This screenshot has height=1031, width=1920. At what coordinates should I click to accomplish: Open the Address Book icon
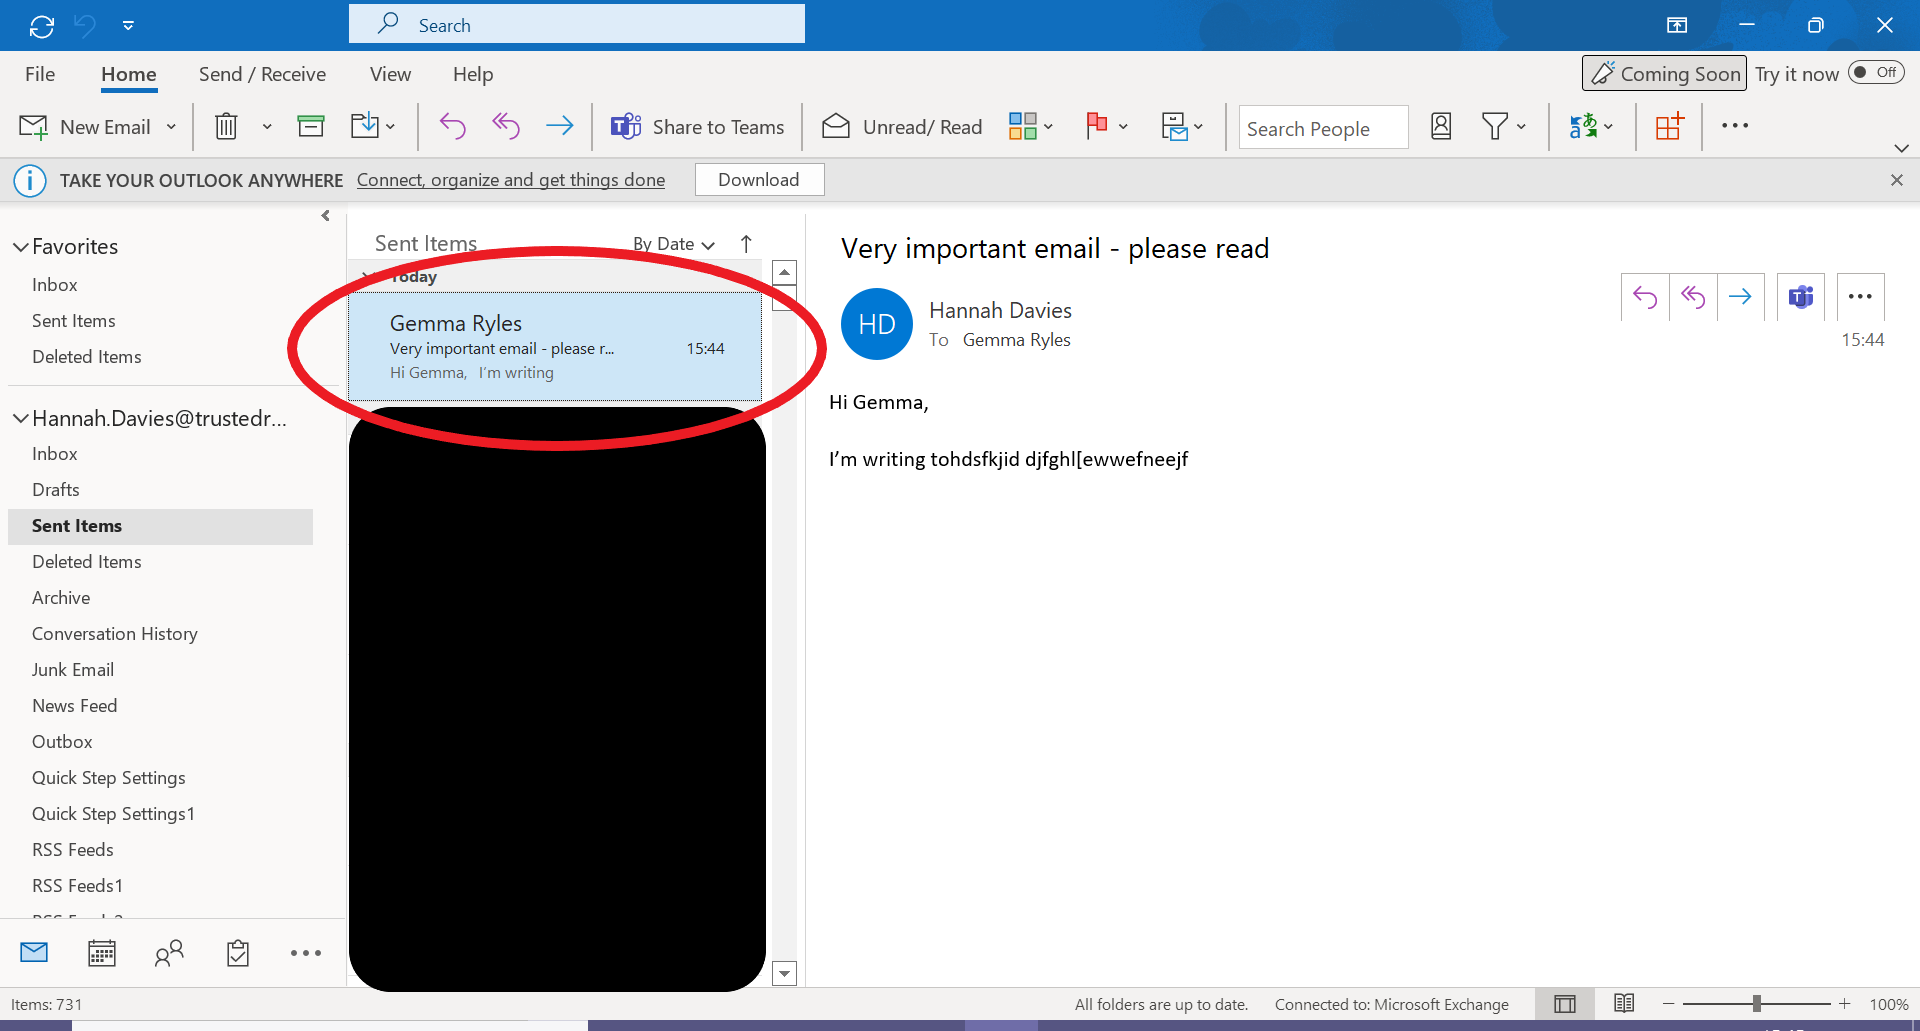tap(1441, 126)
